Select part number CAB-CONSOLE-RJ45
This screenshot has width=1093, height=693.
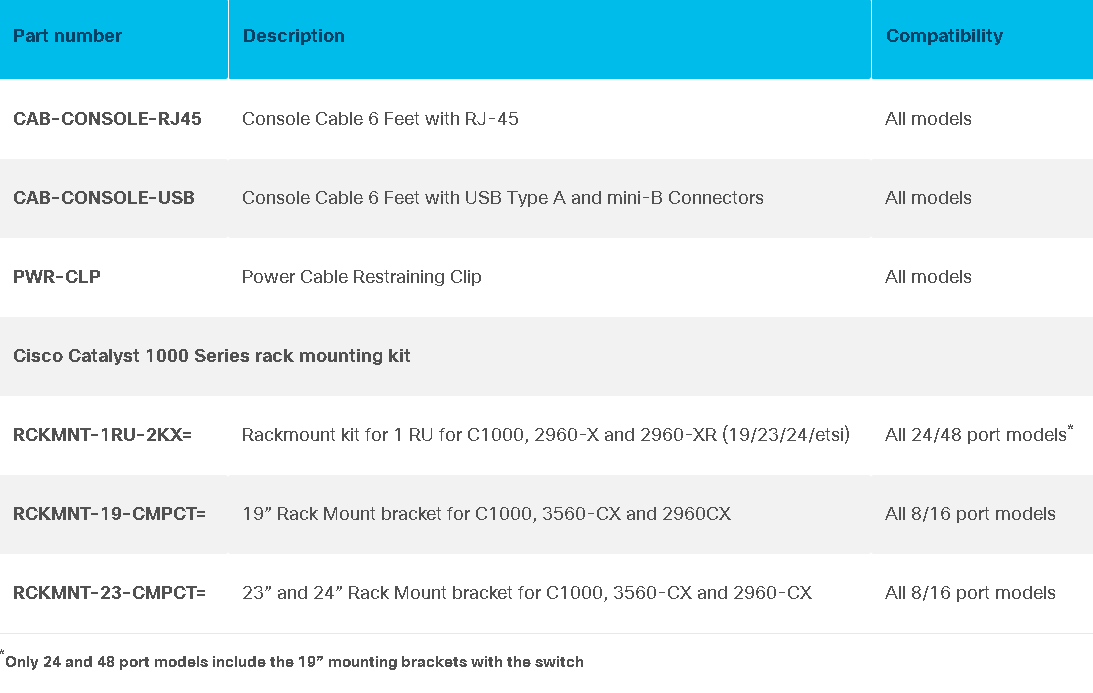tap(107, 119)
